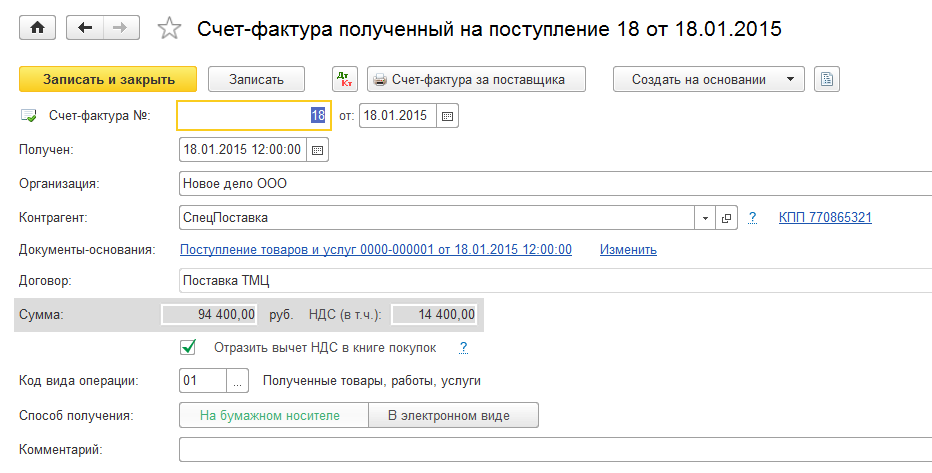Open the Контрагент record via open icon

click(727, 217)
